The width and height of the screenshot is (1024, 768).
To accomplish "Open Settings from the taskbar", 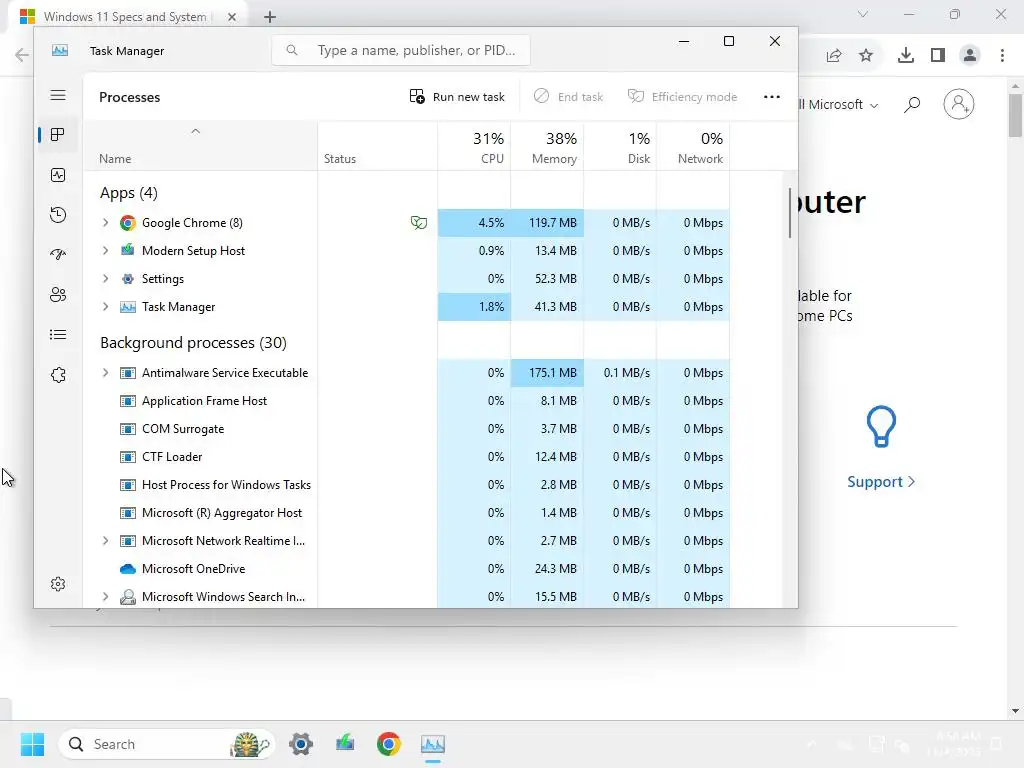I will point(301,744).
